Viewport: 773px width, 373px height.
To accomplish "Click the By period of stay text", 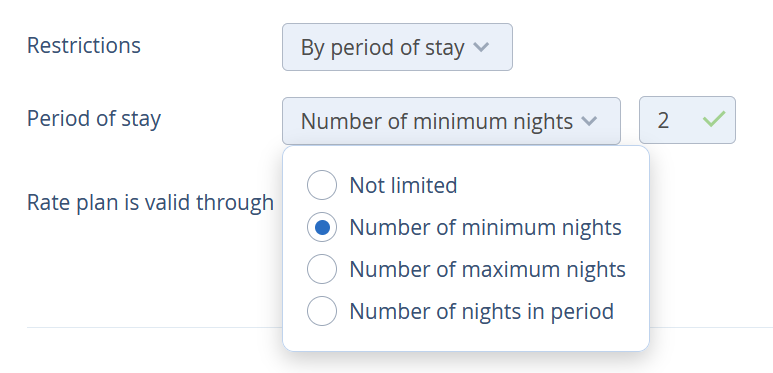I will pyautogui.click(x=383, y=48).
